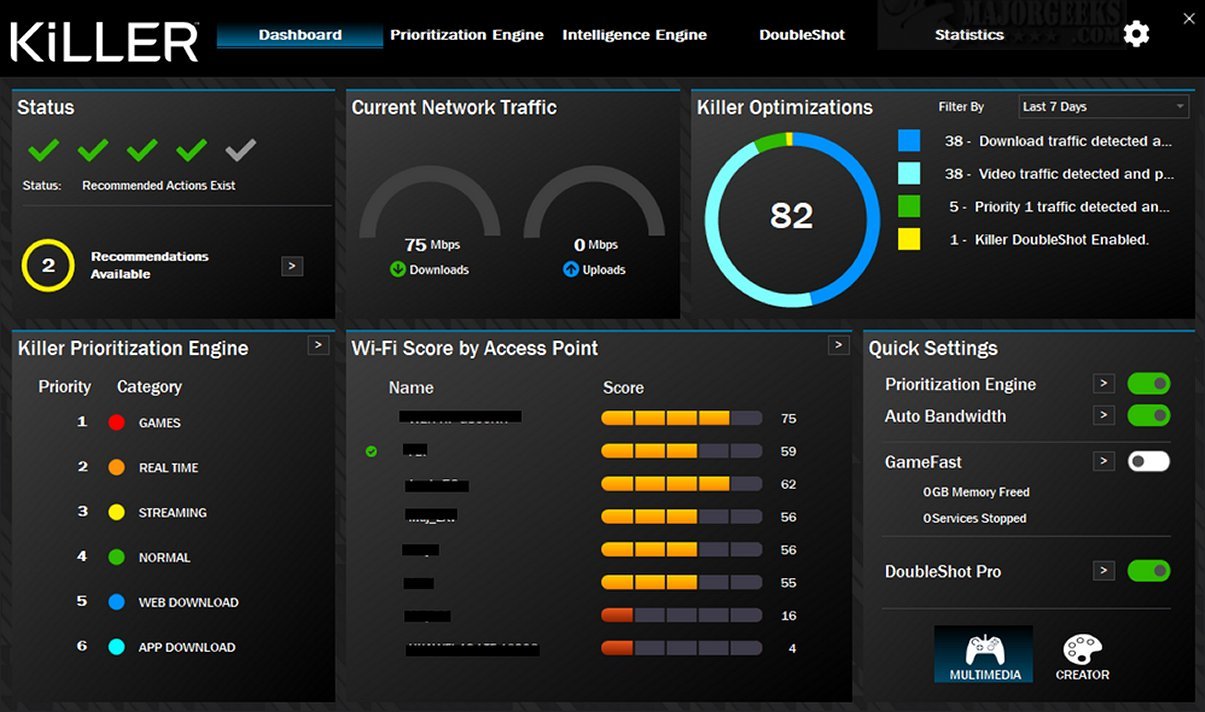Click the Downloads green arrow icon
Image resolution: width=1205 pixels, height=712 pixels.
[398, 269]
